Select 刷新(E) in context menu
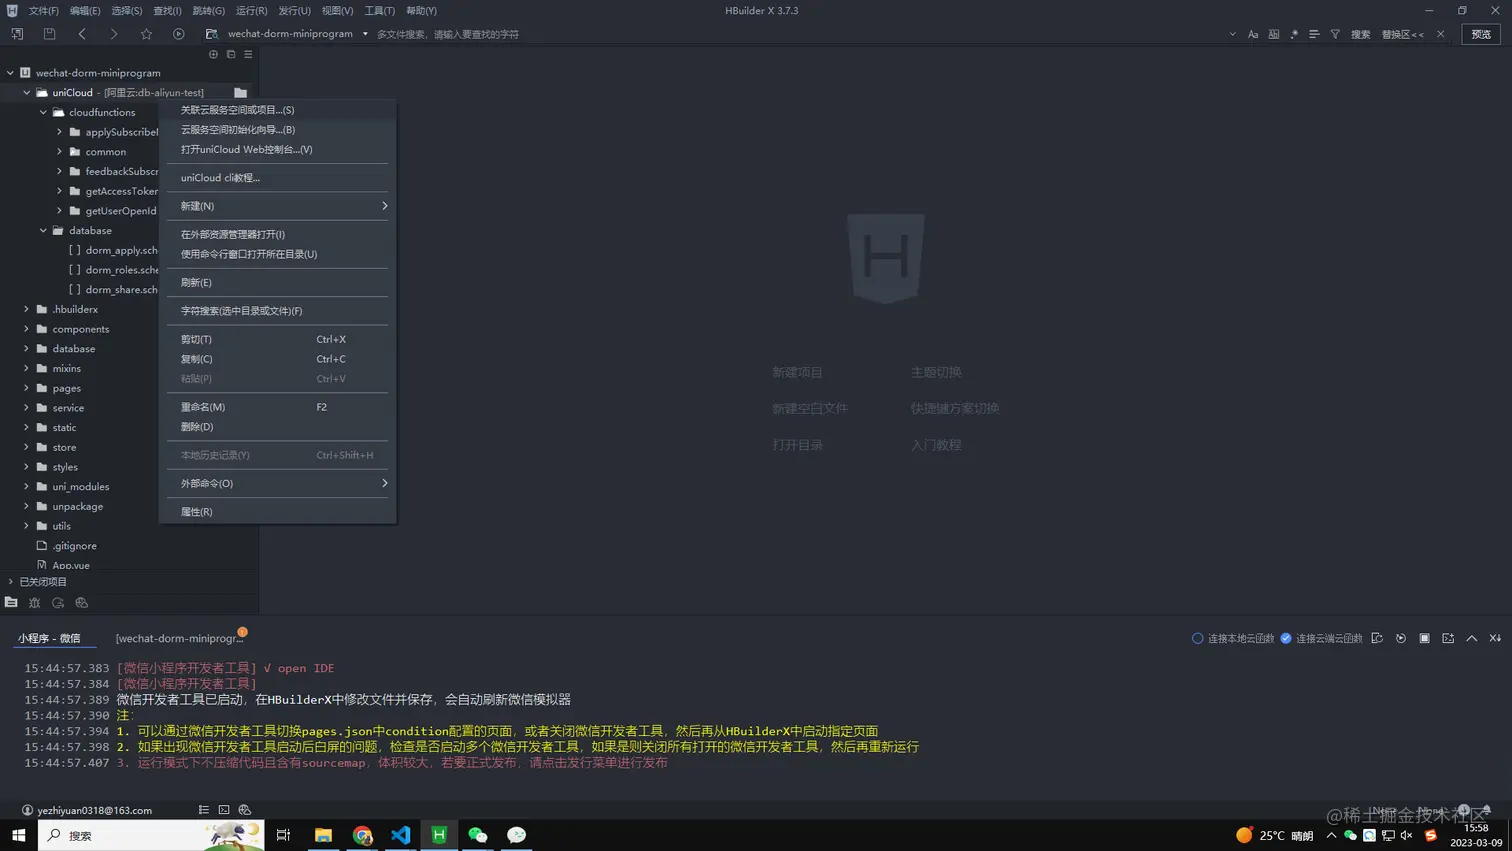The height and width of the screenshot is (851, 1512). tap(277, 282)
